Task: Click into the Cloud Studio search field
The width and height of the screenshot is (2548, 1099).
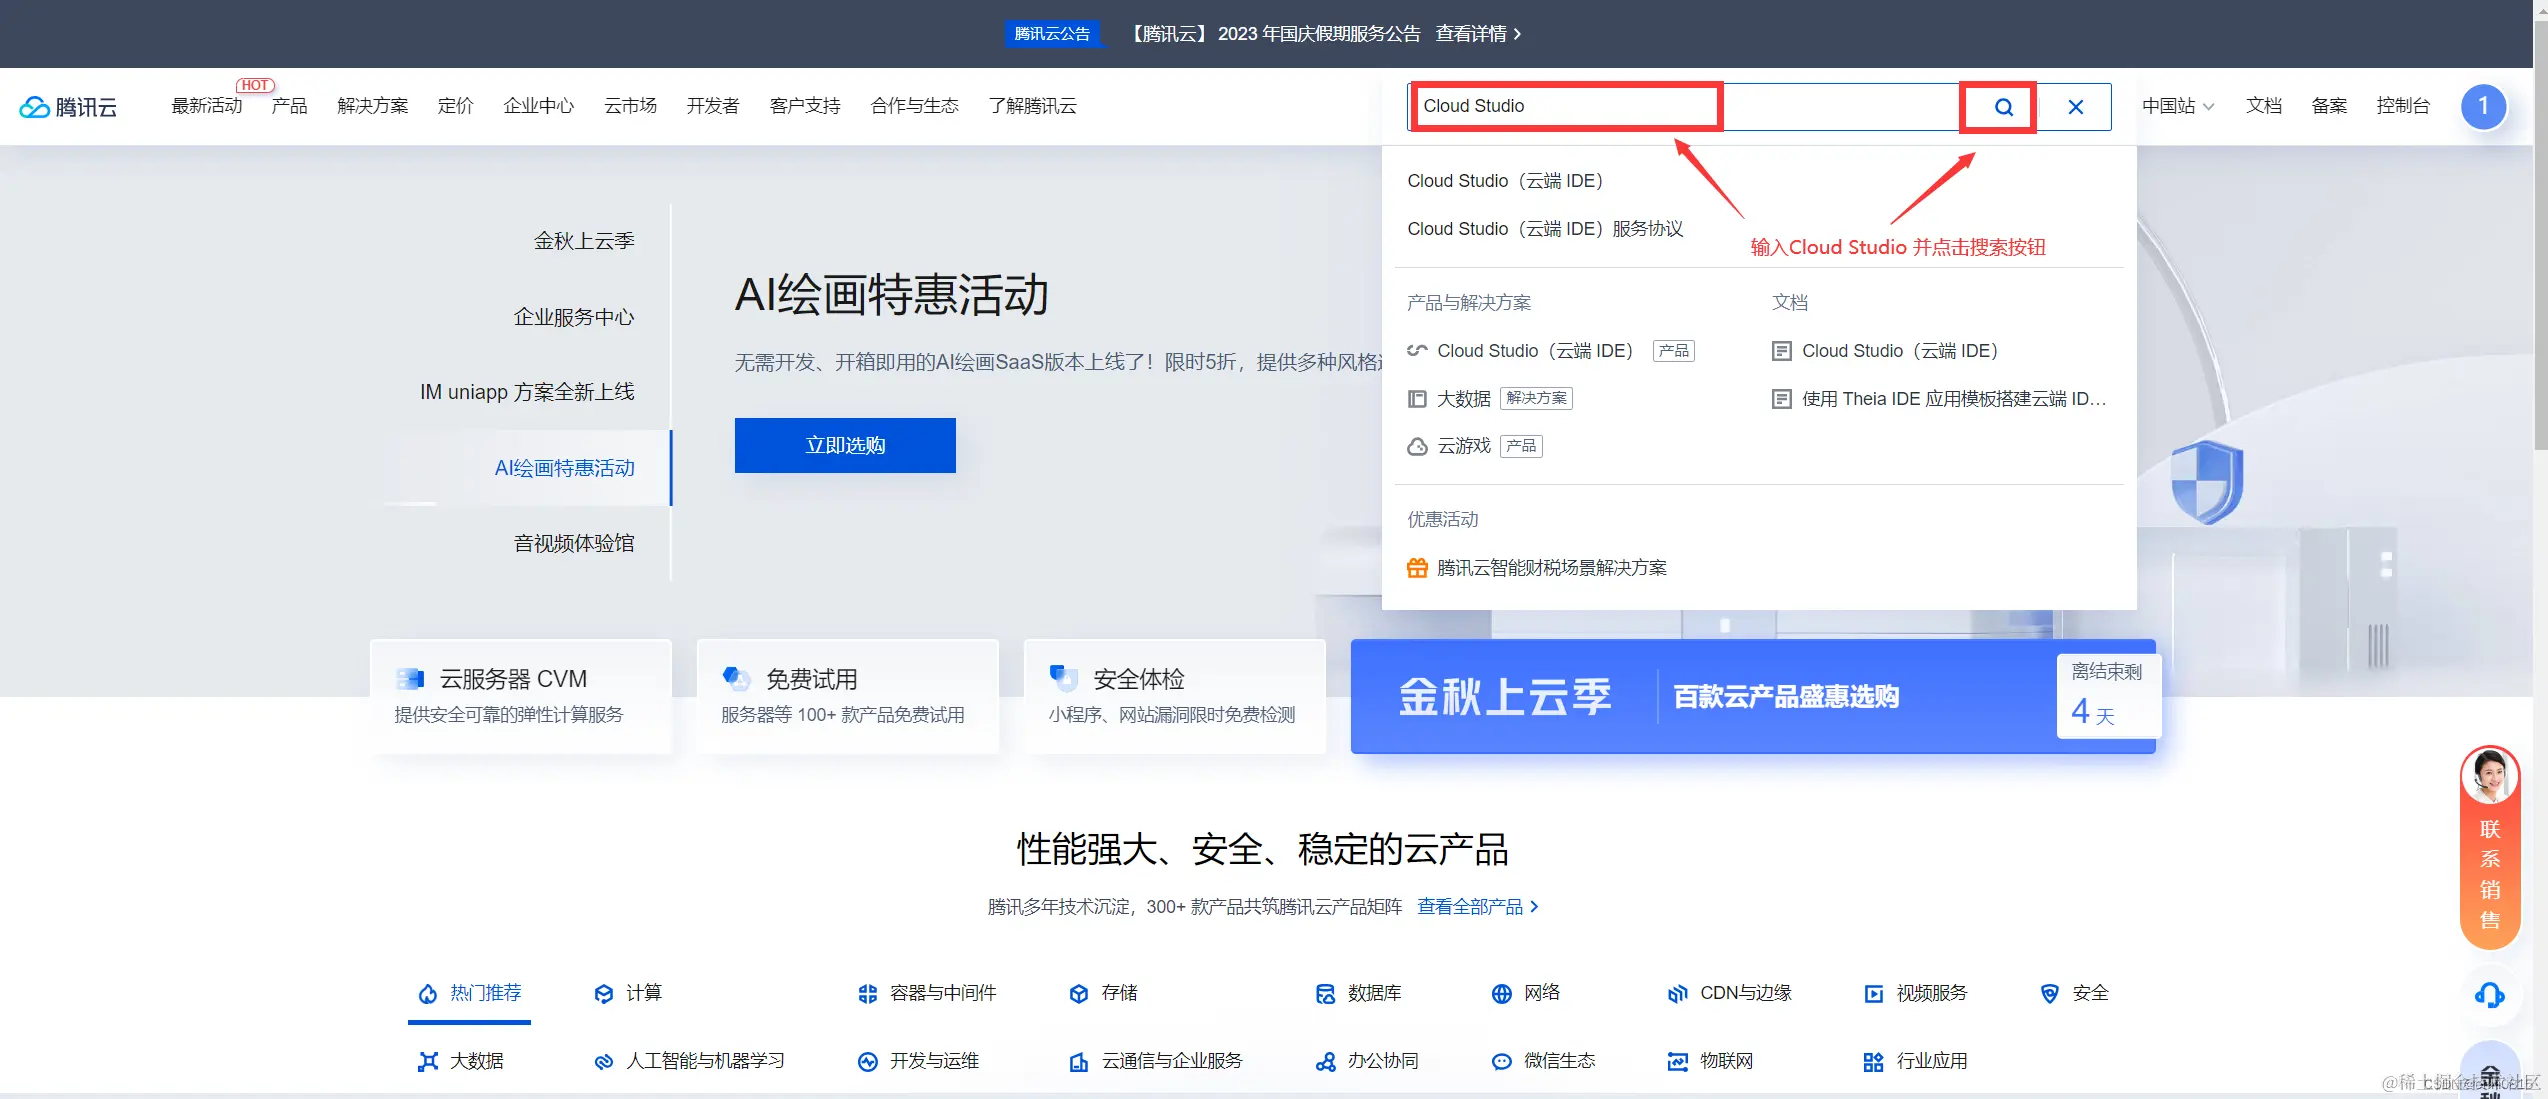Action: (1565, 106)
